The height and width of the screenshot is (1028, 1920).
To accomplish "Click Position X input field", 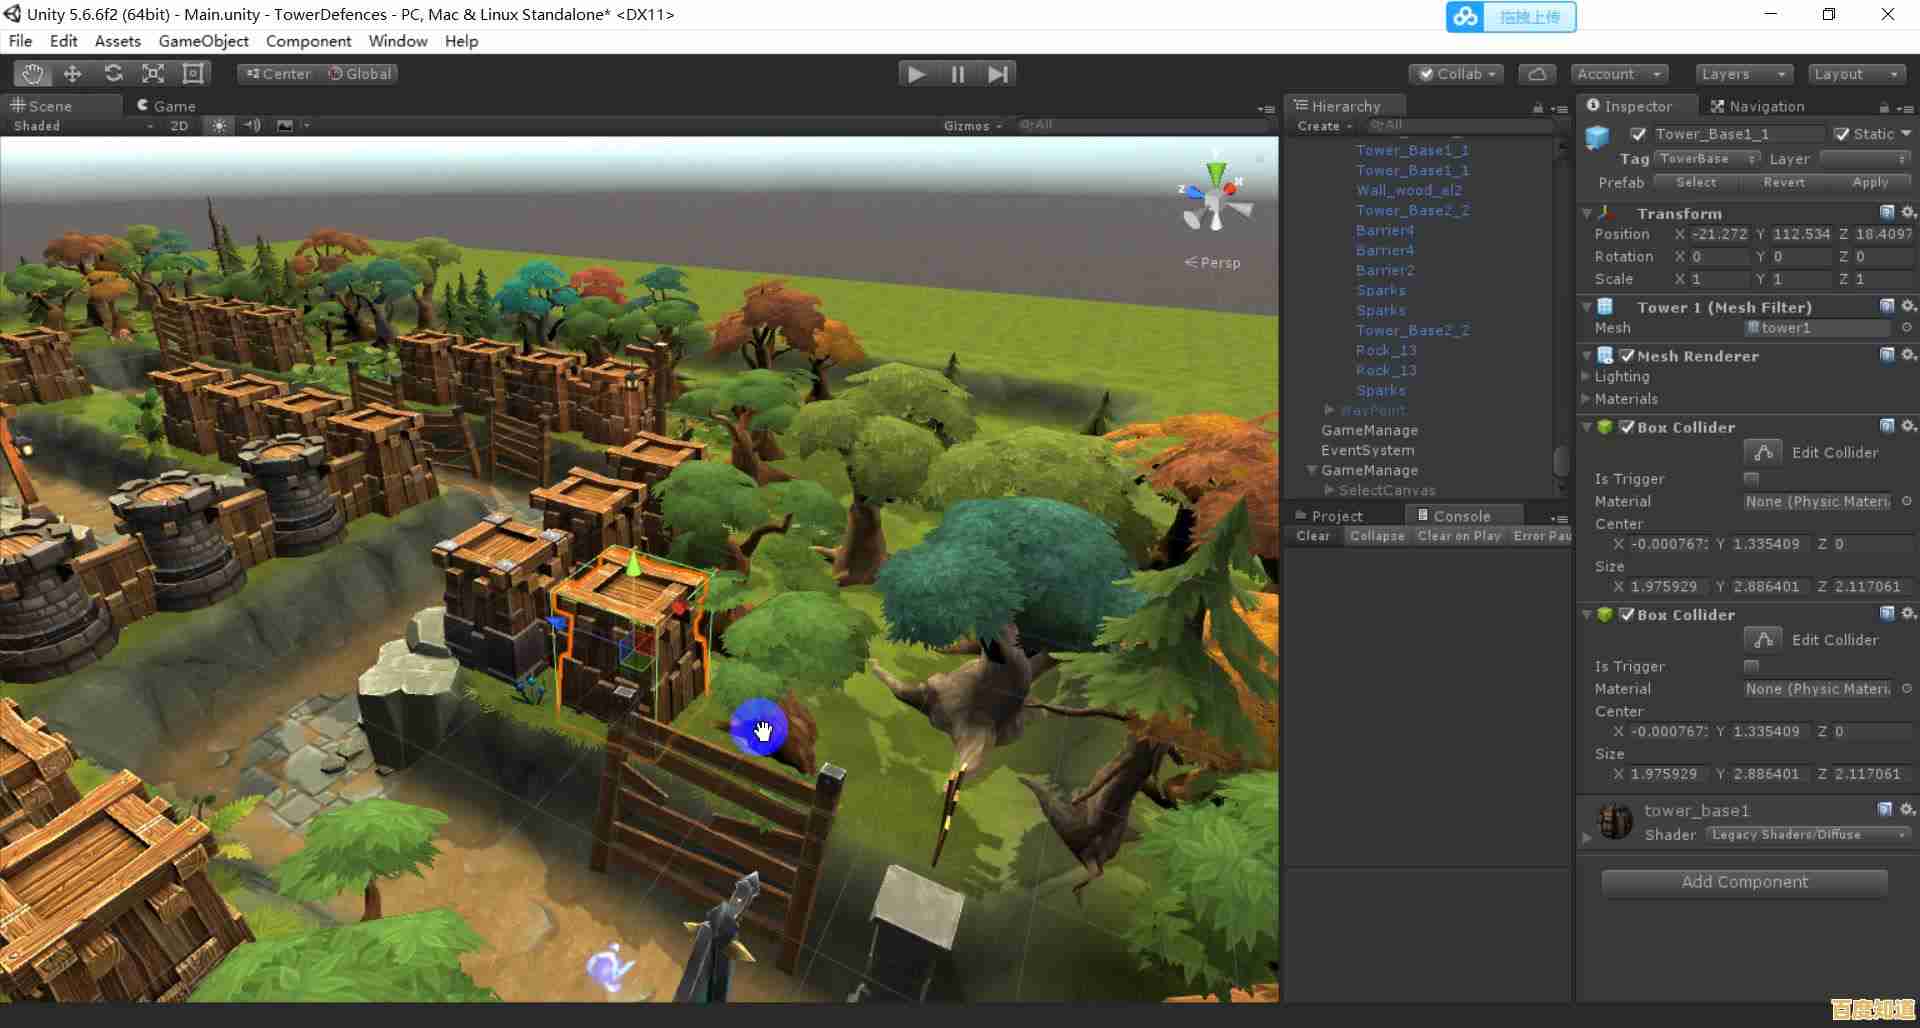I will pyautogui.click(x=1719, y=234).
